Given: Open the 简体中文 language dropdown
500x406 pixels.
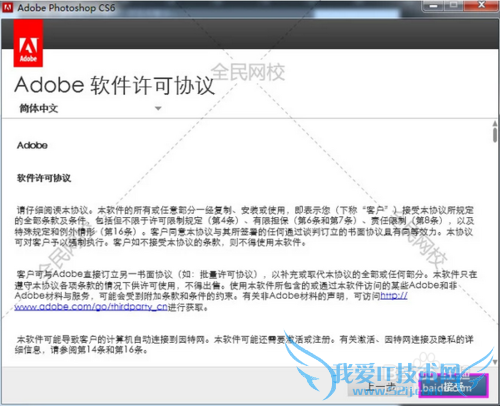Looking at the screenshot, I should [90, 108].
